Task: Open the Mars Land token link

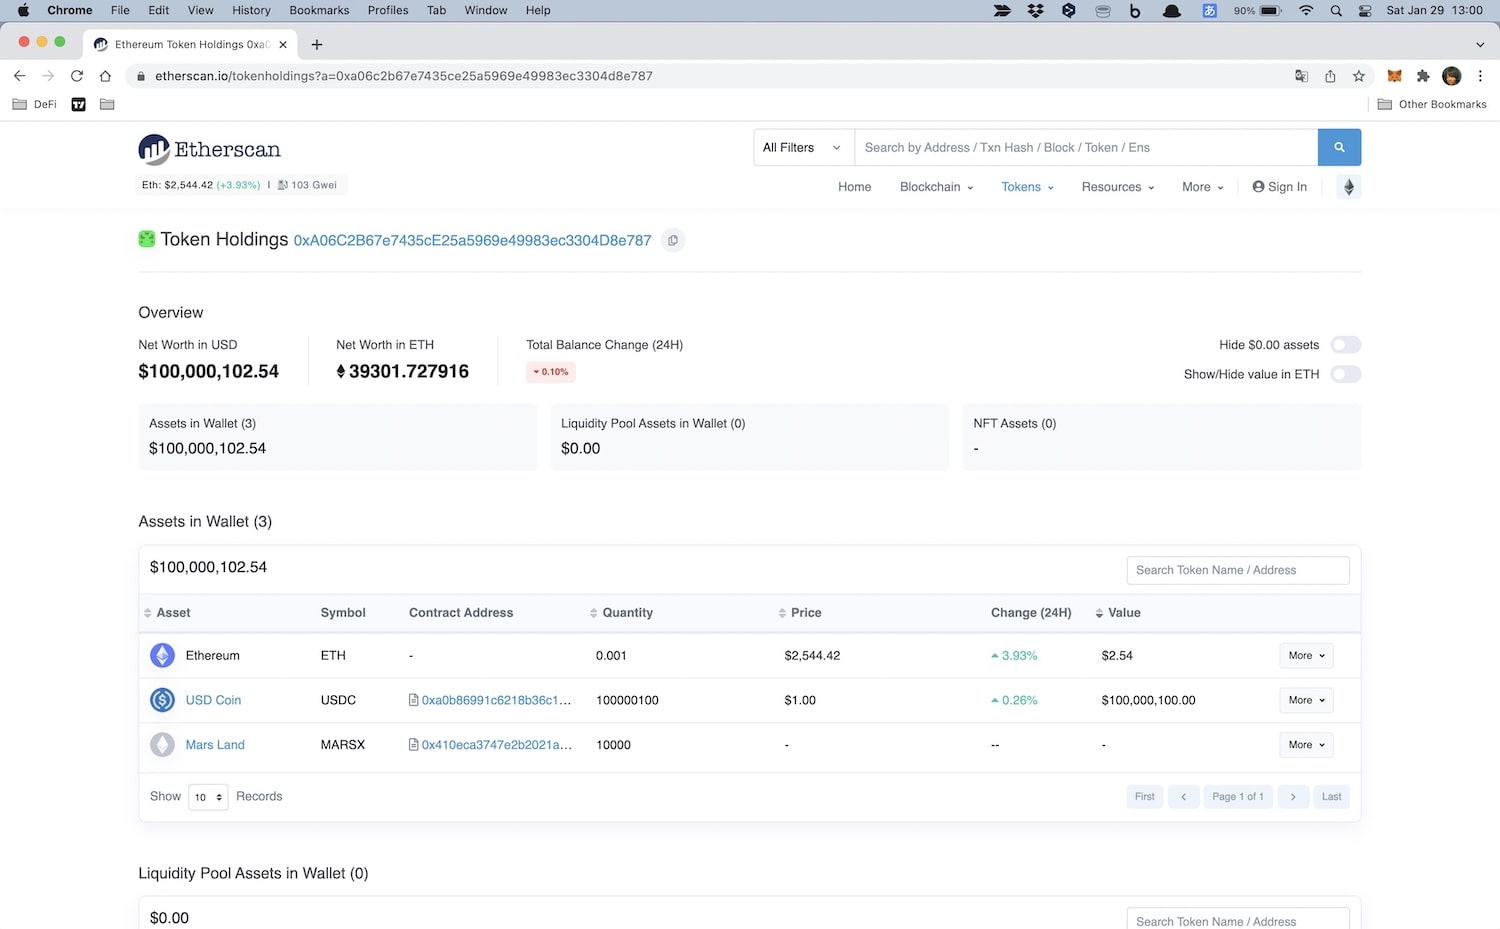Action: [x=215, y=745]
